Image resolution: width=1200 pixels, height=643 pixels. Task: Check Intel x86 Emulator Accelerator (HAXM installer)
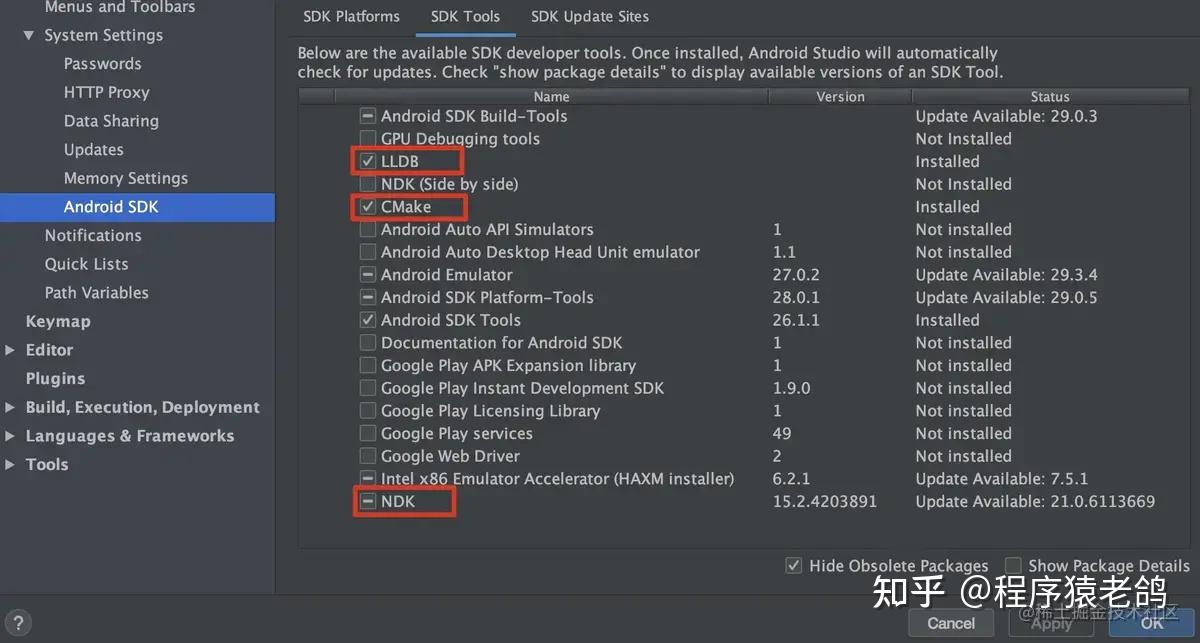tap(368, 479)
